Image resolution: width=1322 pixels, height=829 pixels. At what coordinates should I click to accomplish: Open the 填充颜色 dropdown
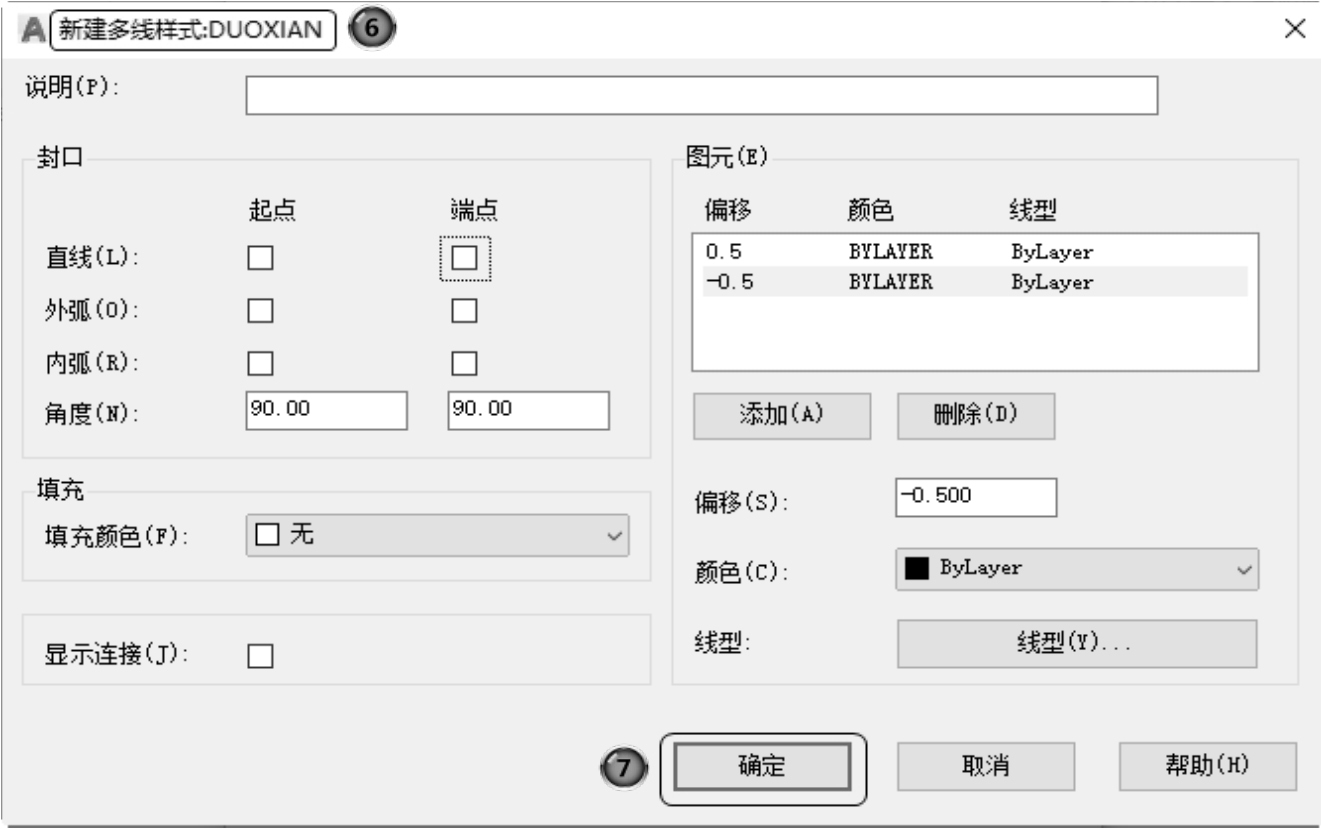click(x=437, y=536)
